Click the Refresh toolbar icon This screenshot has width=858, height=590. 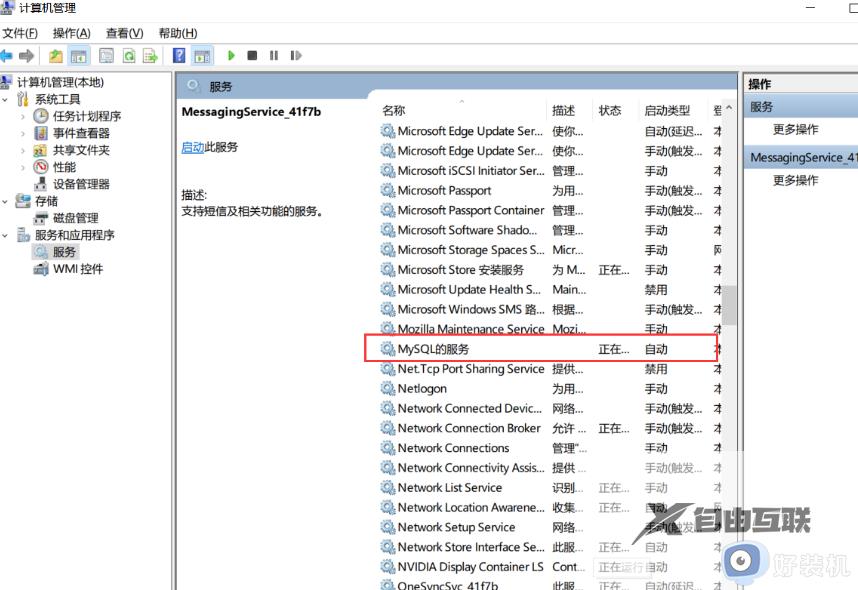point(129,55)
